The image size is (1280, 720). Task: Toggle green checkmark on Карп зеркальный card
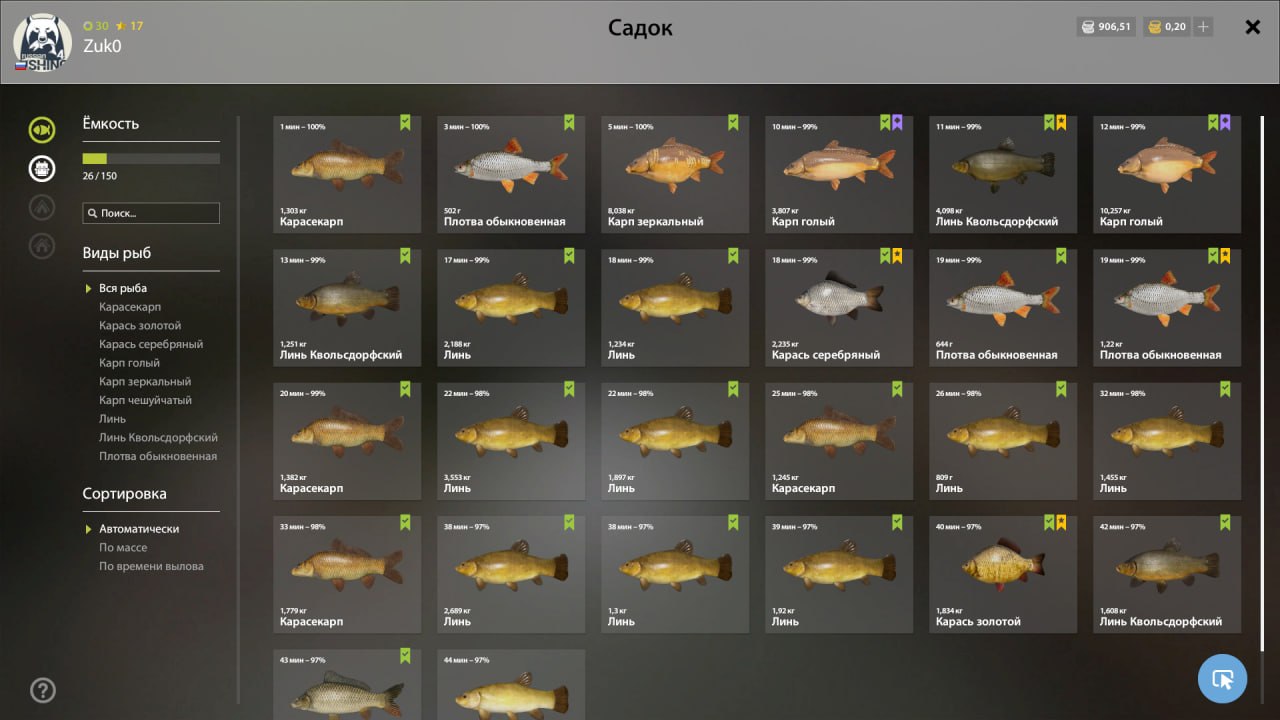click(x=733, y=123)
